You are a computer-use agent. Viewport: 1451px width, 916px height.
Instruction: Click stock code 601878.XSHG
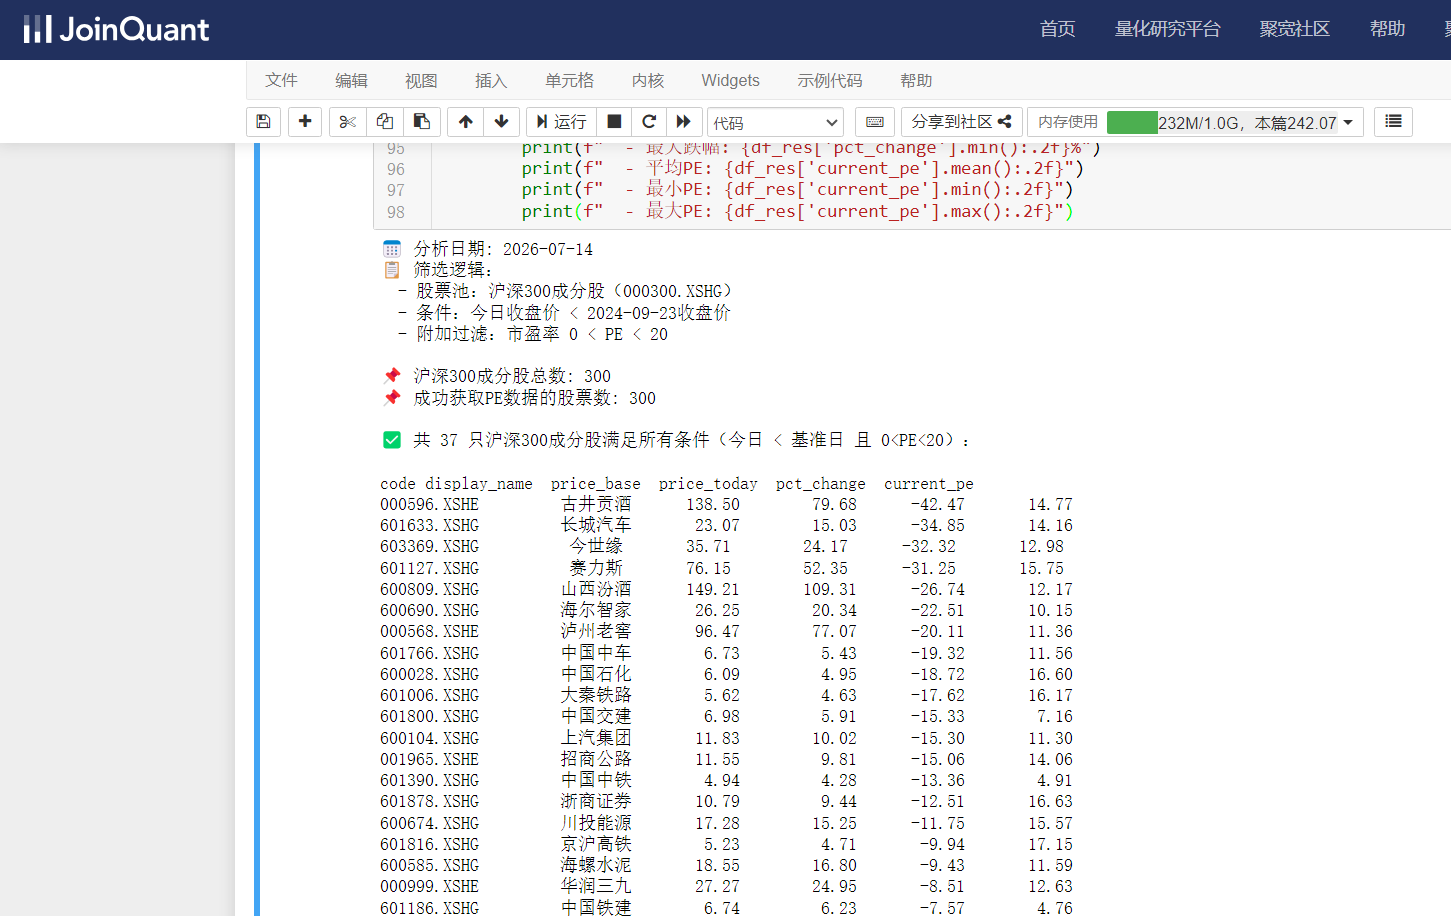click(429, 801)
